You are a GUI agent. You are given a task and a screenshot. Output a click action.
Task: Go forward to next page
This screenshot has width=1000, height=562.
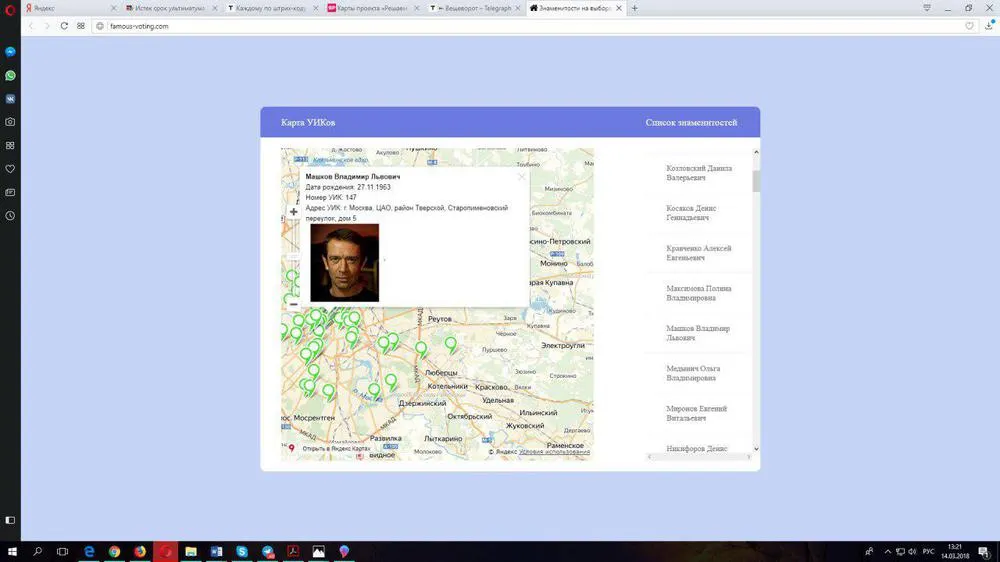coord(47,26)
